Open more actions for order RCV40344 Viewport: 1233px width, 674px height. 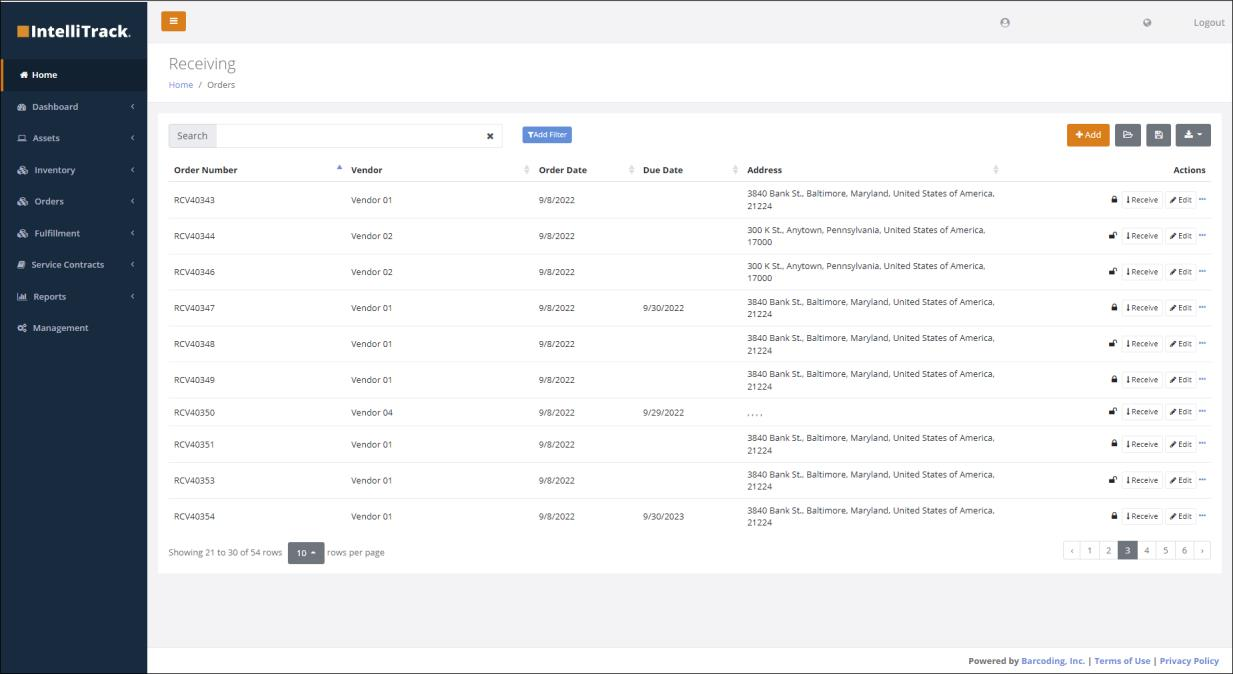(1203, 235)
